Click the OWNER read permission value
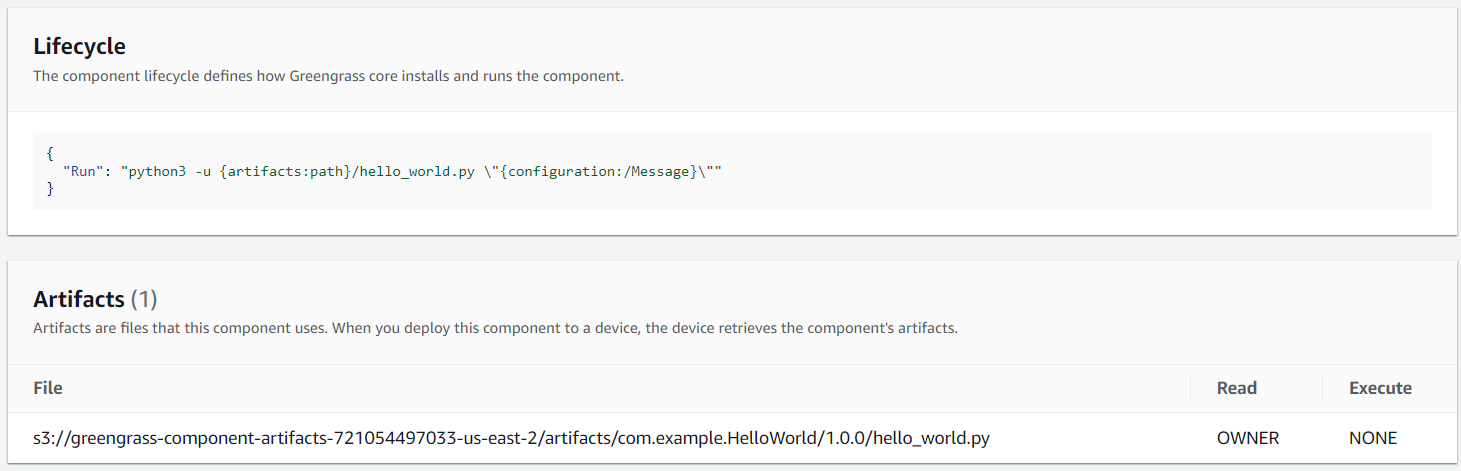Viewport: 1461px width, 471px height. (1248, 438)
